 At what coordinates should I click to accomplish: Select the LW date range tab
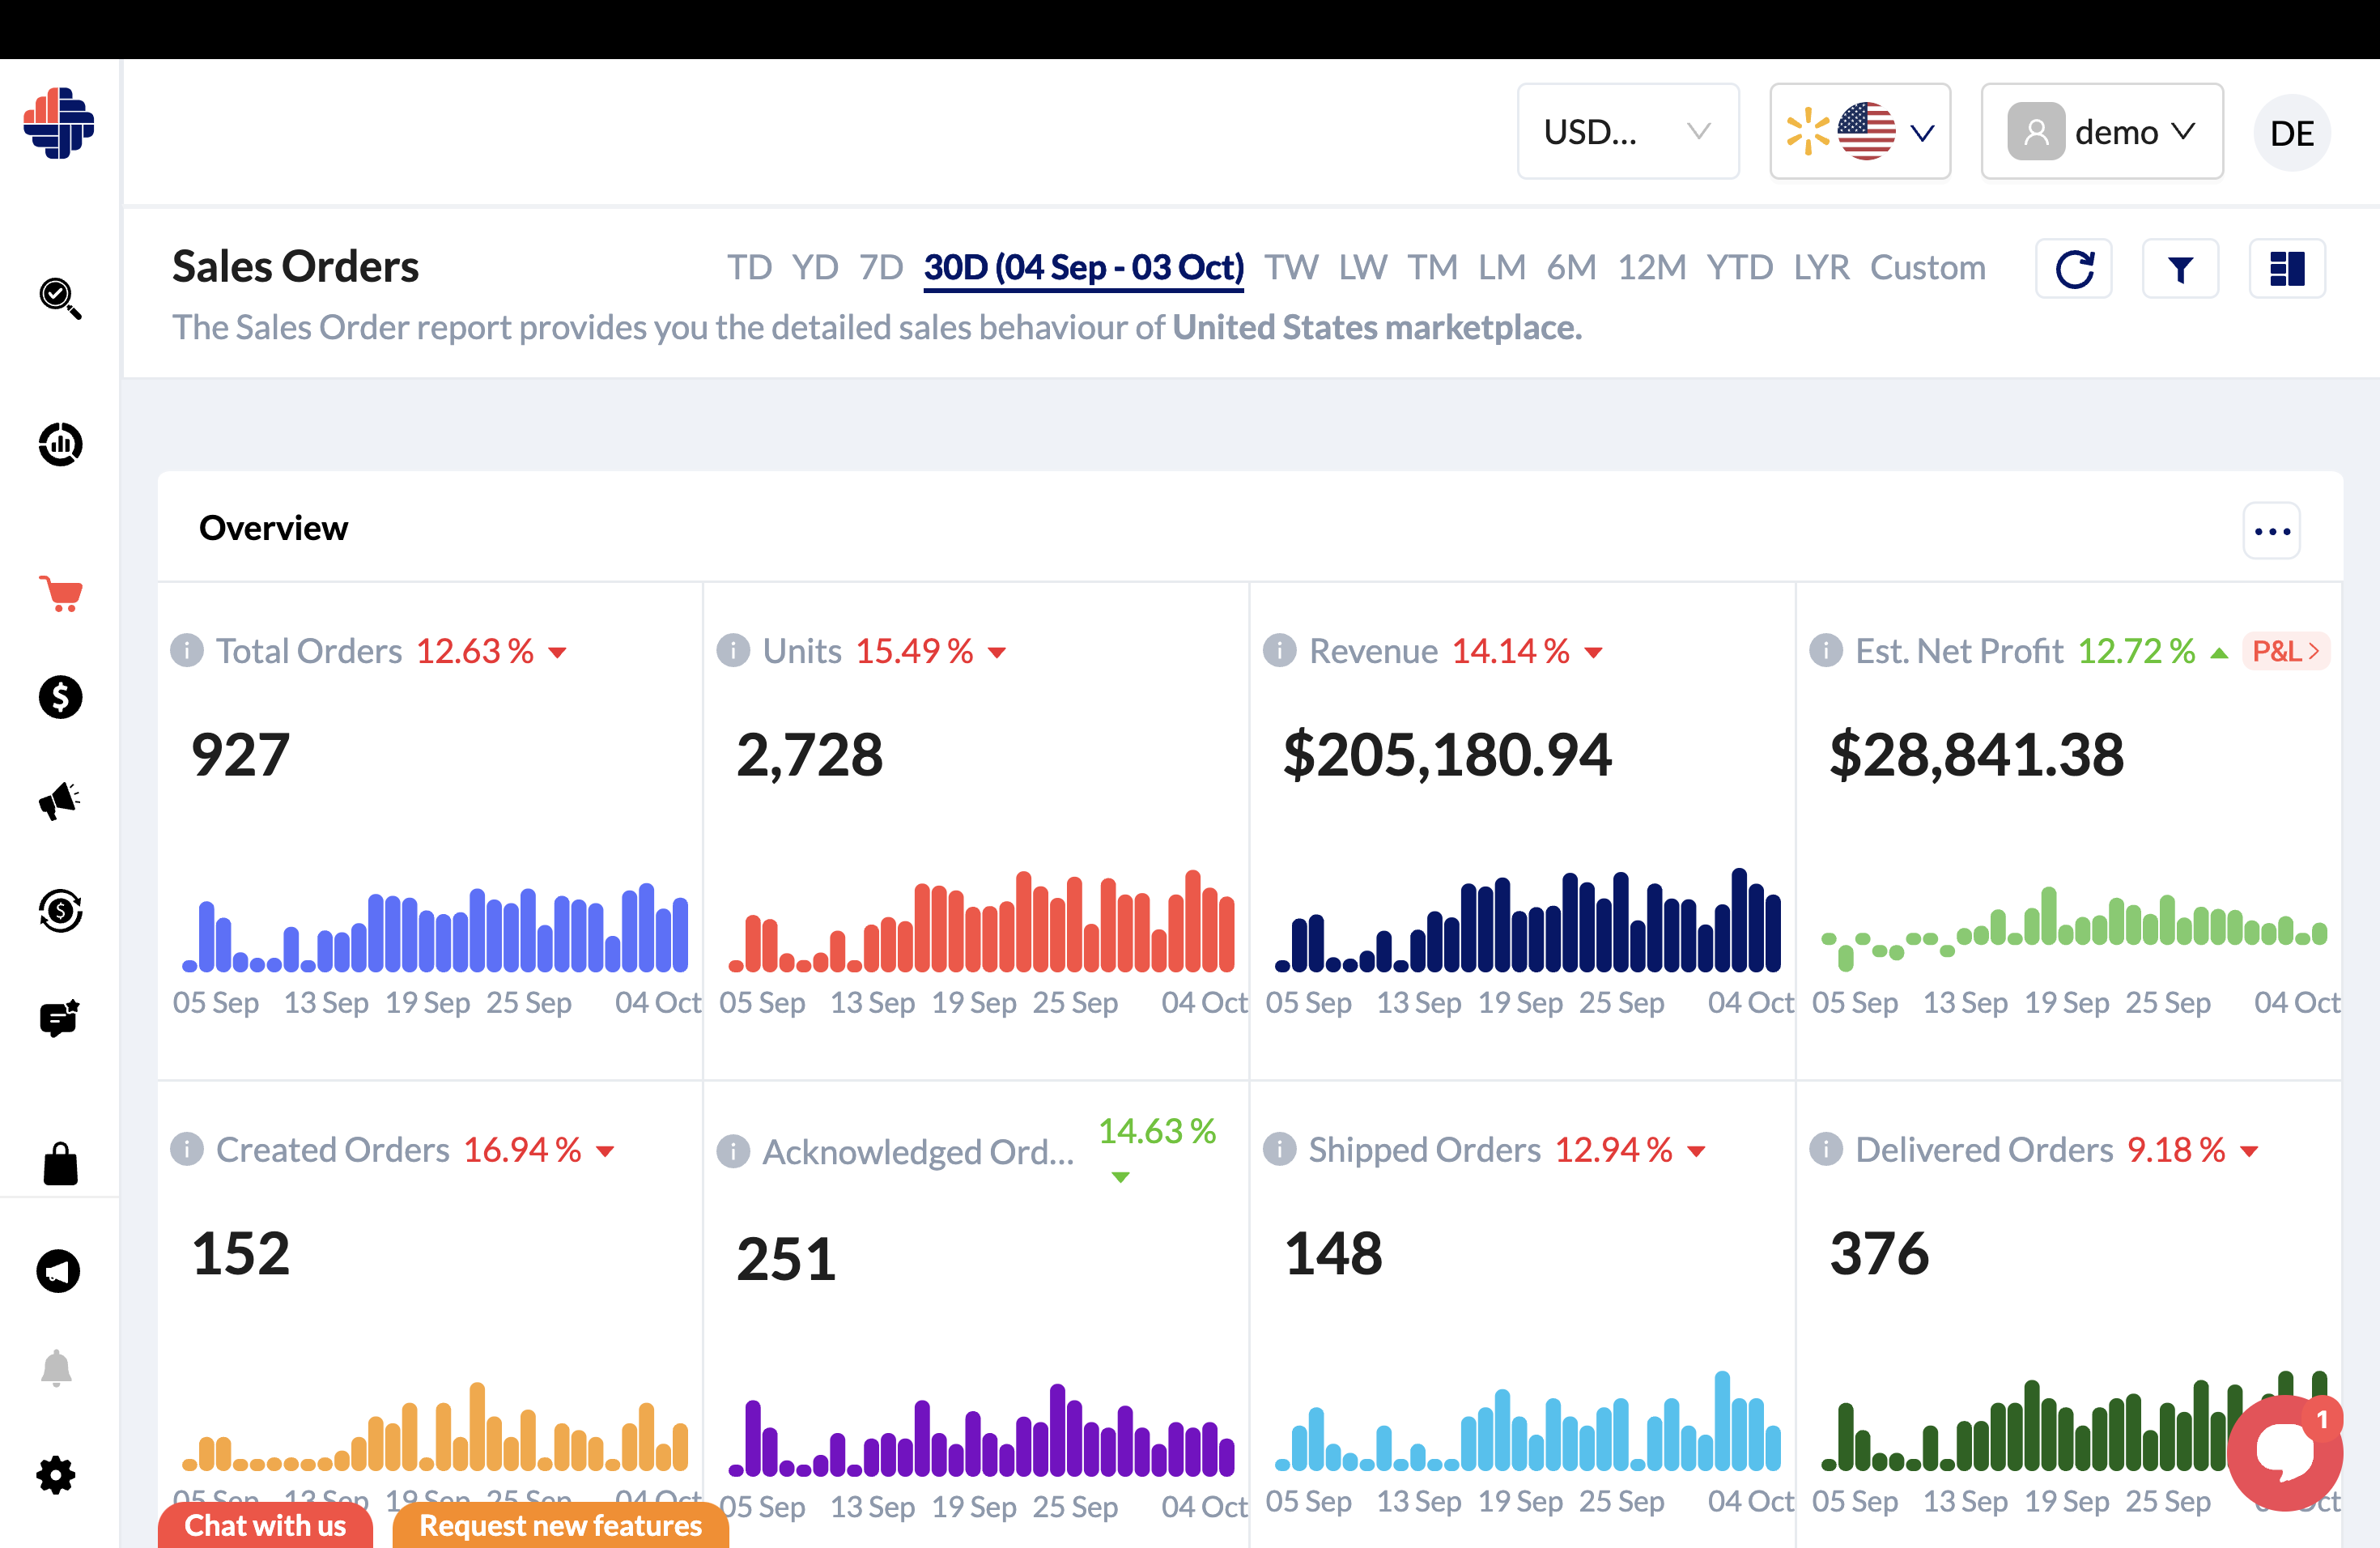(x=1363, y=268)
